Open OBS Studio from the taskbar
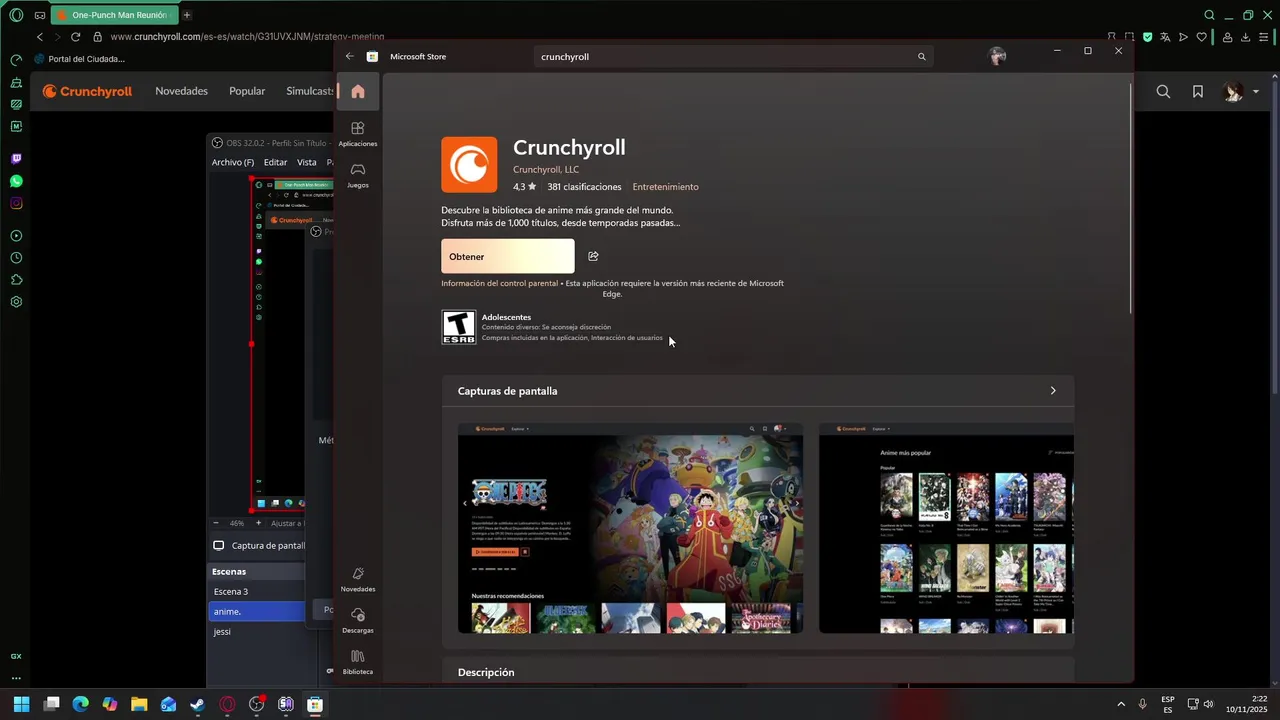 [x=256, y=704]
